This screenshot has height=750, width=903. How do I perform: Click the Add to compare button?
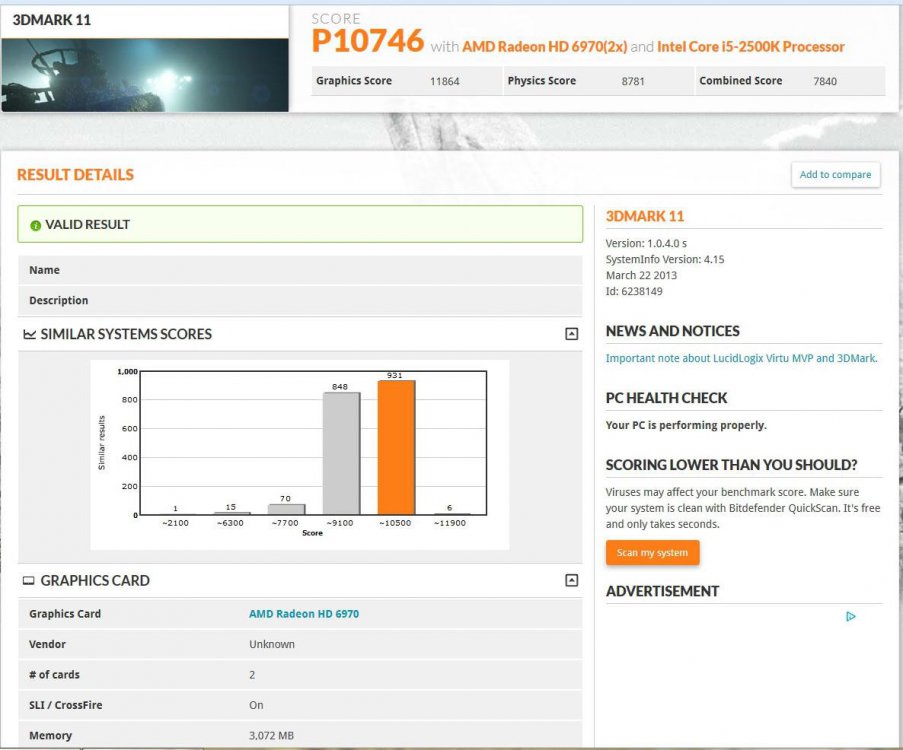835,175
